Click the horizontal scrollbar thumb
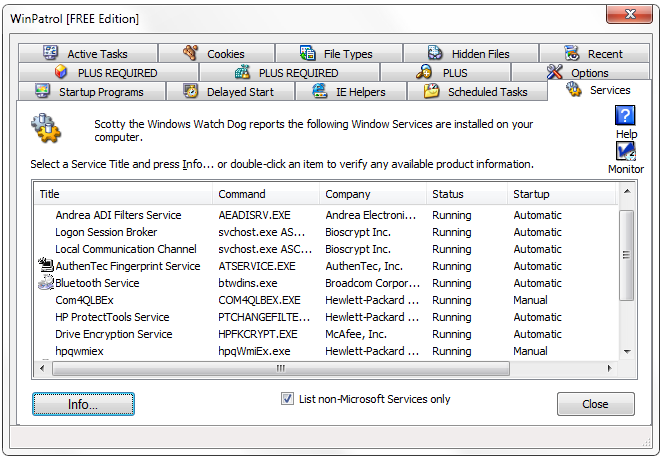Viewport: 663px width, 459px height. [281, 368]
